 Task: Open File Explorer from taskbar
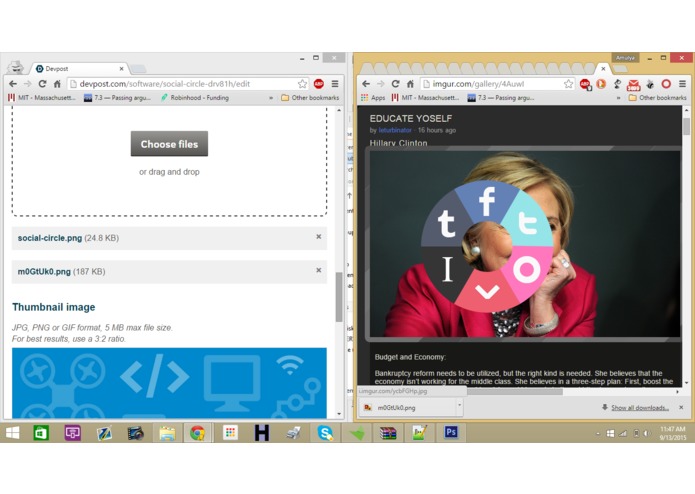[167, 433]
